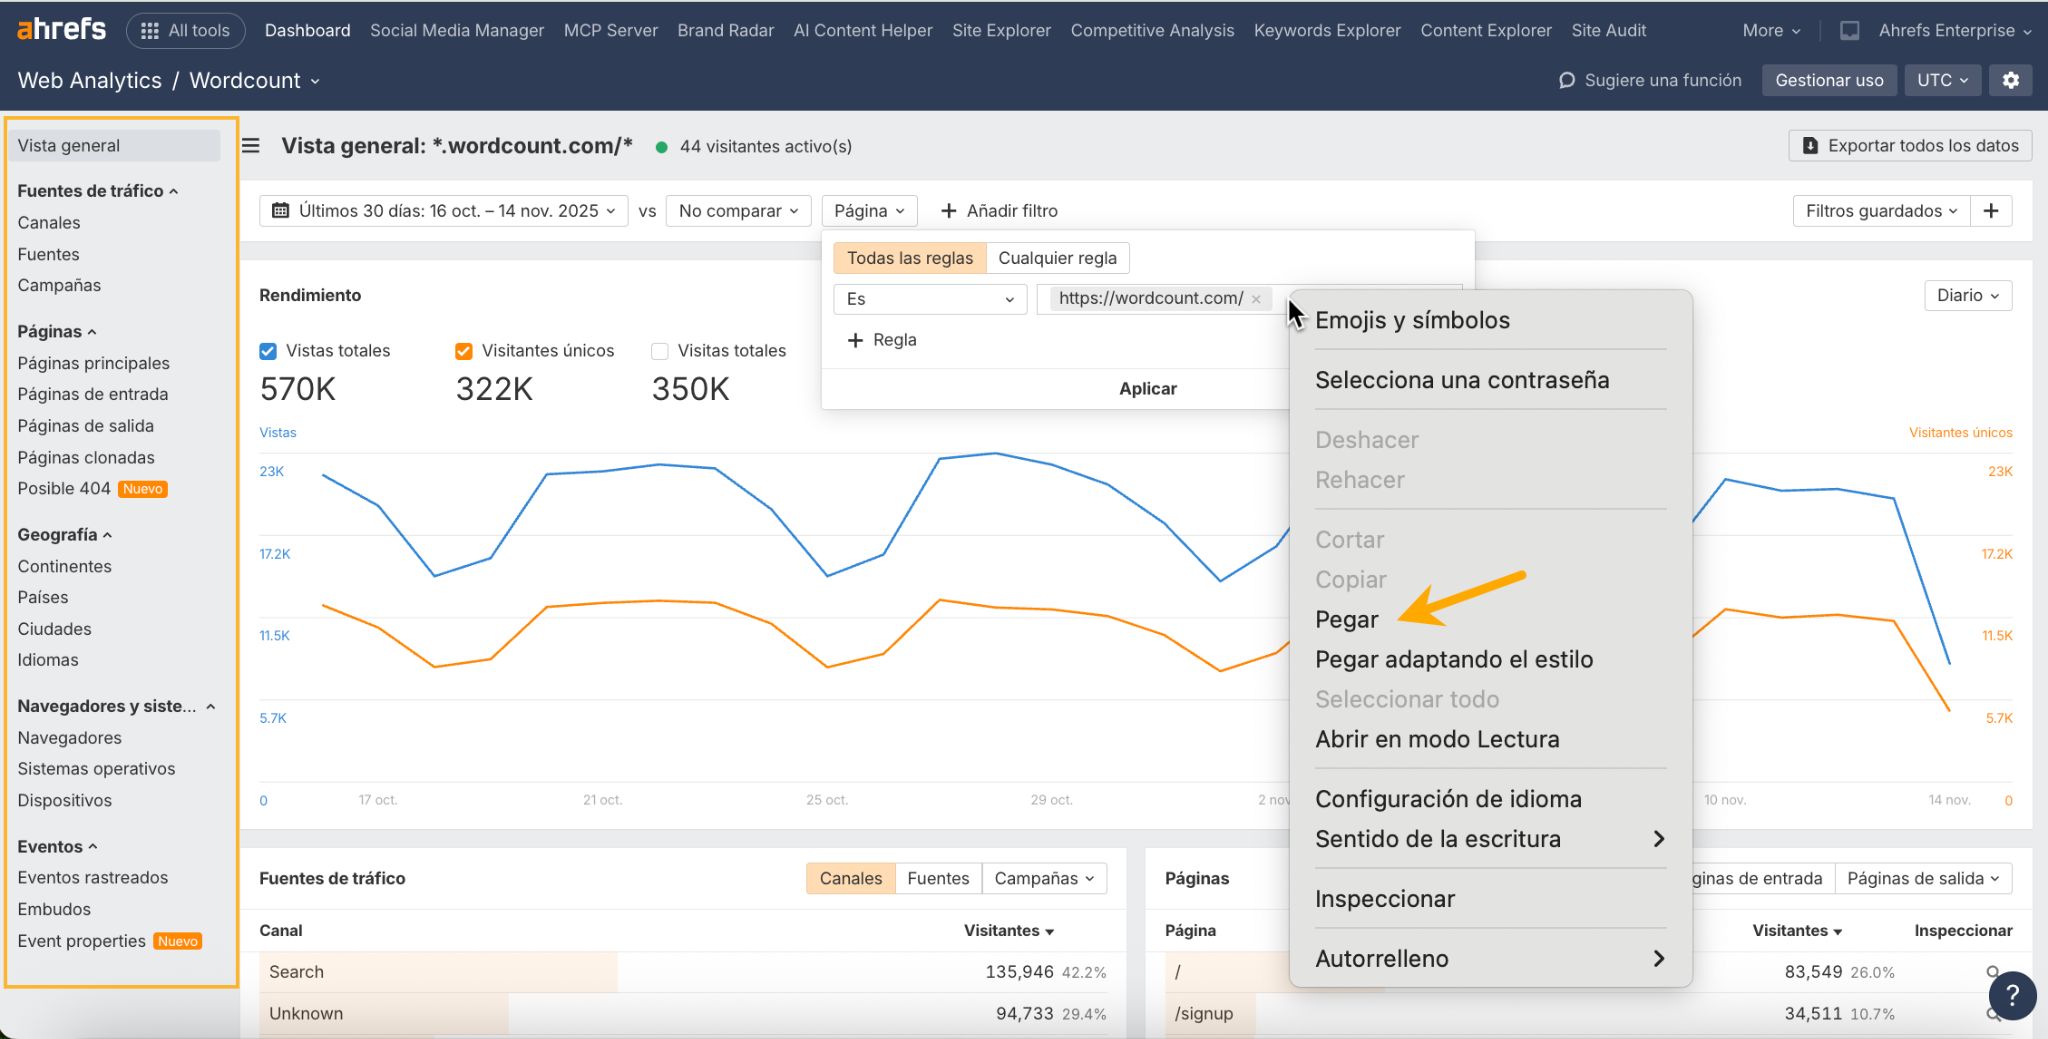Click the Aplicar button

tap(1147, 388)
